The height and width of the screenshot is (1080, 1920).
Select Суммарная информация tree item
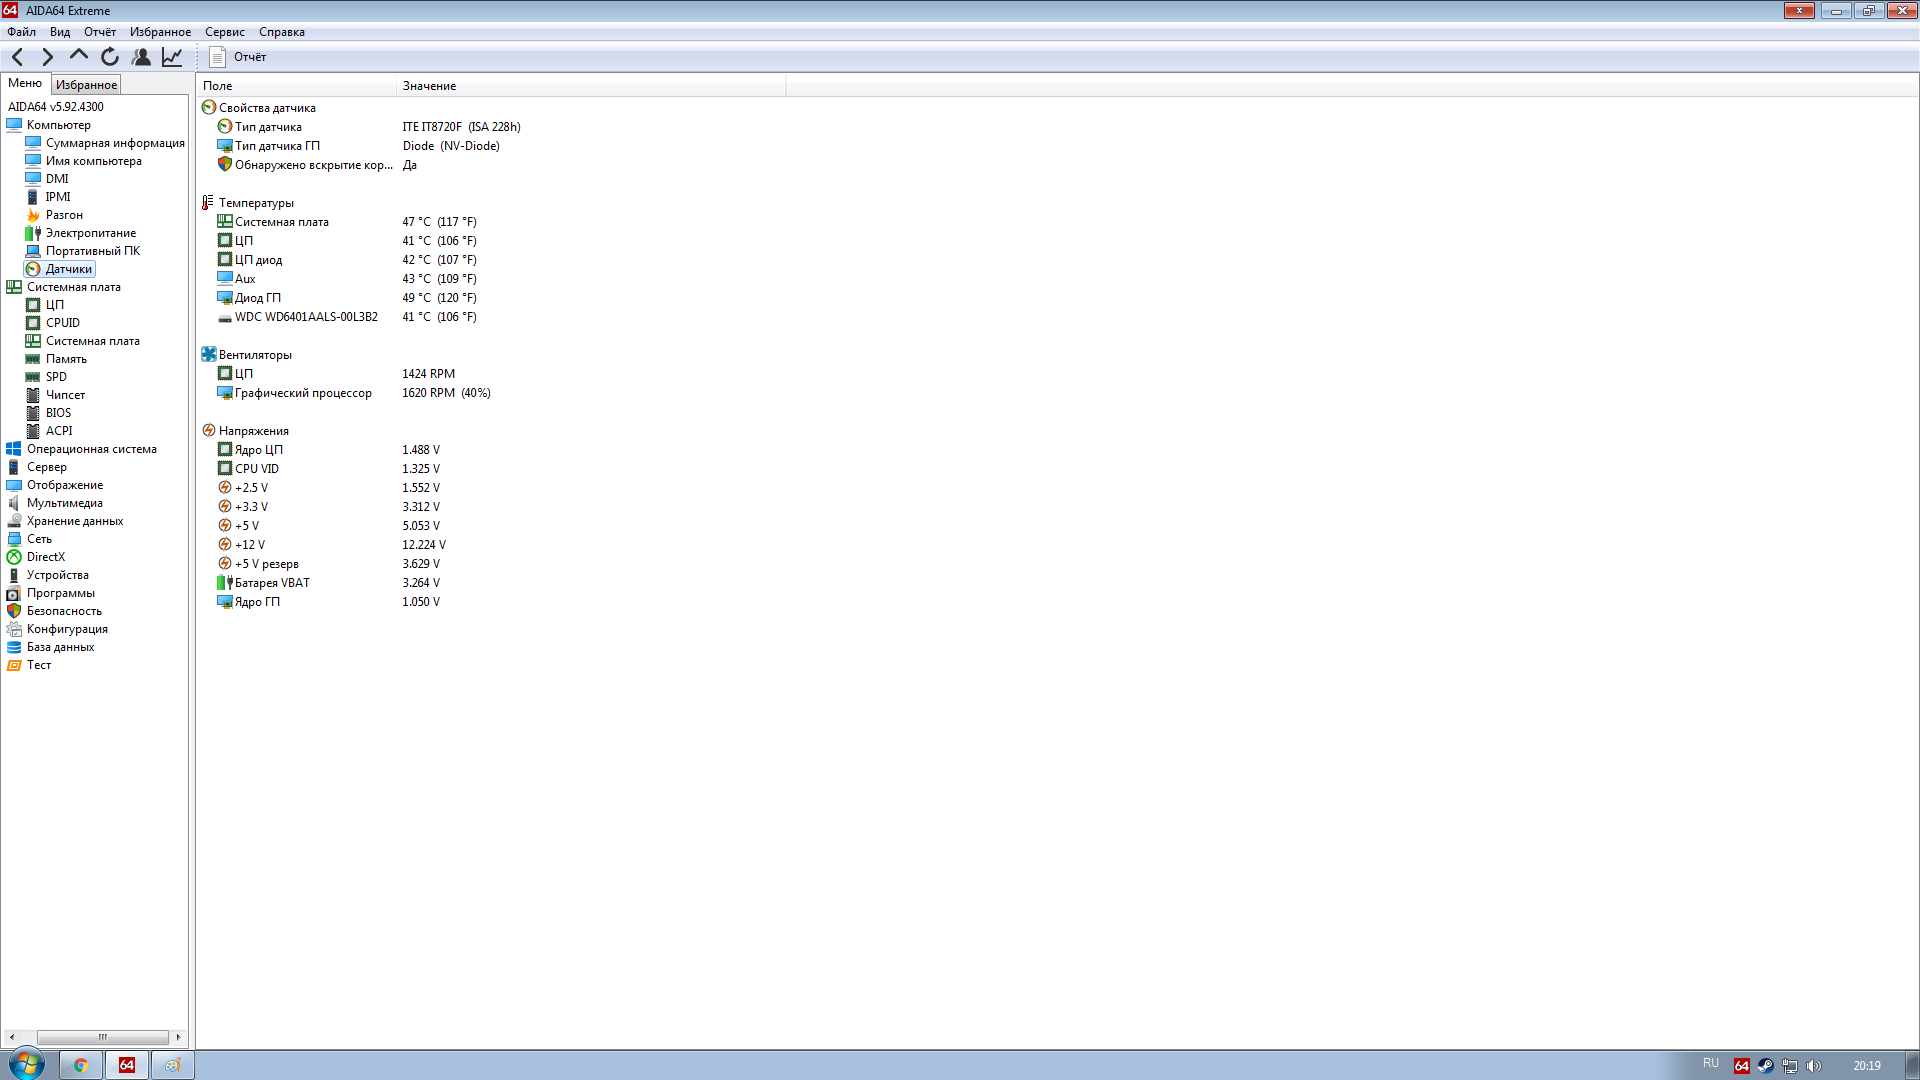tap(115, 143)
